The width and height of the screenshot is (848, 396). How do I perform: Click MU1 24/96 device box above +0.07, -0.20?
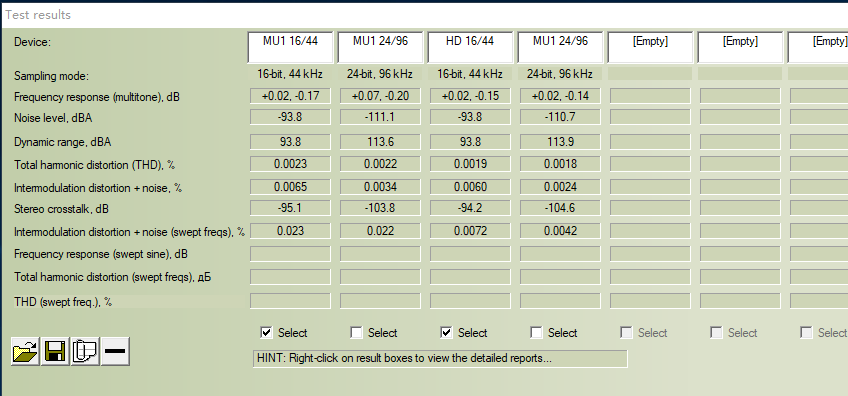coord(380,47)
